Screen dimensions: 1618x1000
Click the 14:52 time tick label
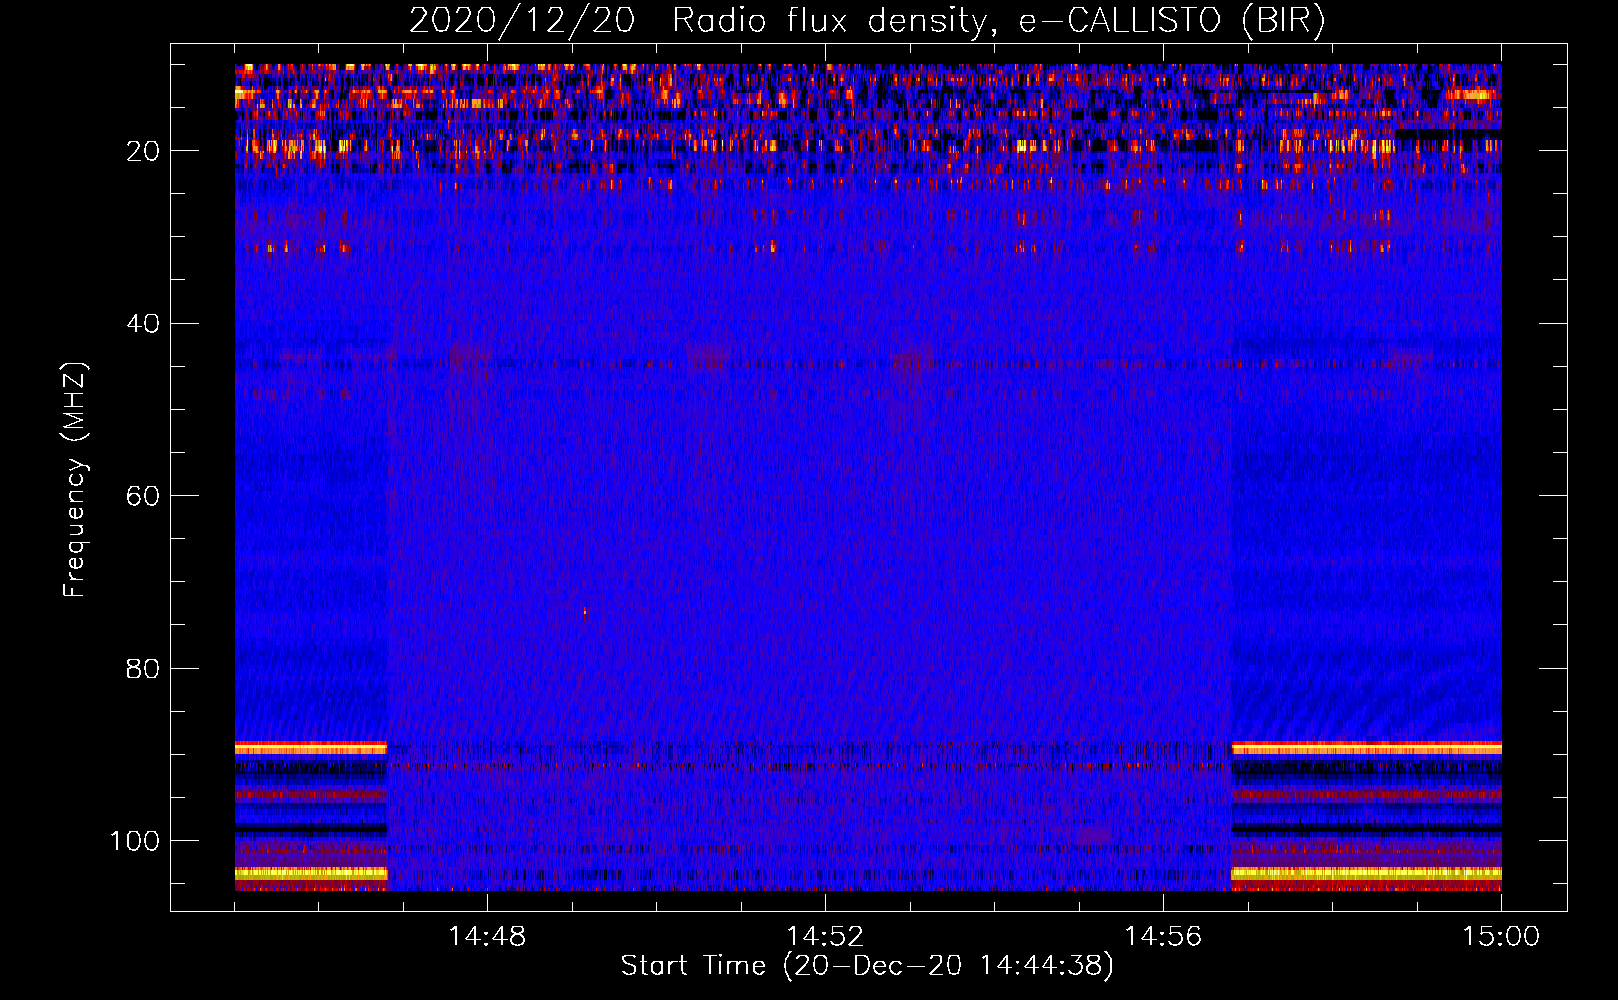point(825,937)
